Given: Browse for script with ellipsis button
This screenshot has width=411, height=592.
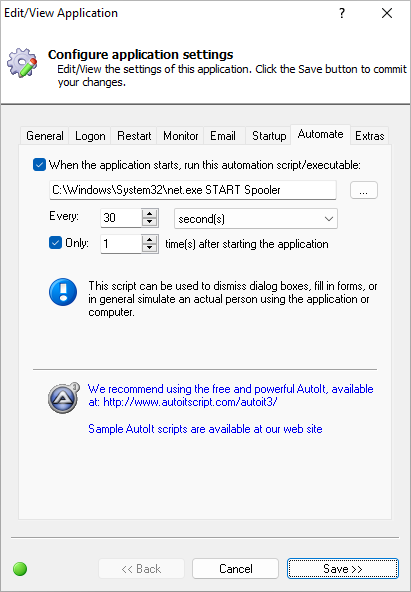Looking at the screenshot, I should click(x=363, y=190).
